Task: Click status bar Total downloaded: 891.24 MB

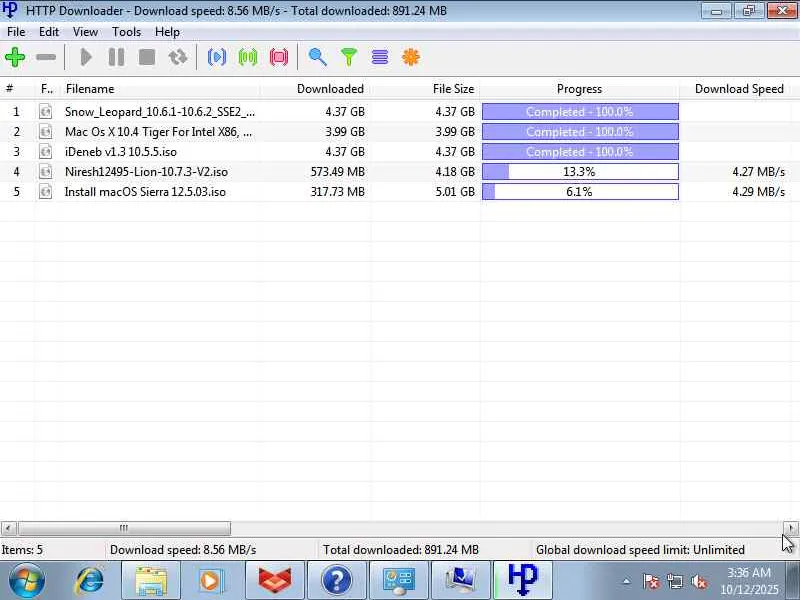Action: (401, 549)
